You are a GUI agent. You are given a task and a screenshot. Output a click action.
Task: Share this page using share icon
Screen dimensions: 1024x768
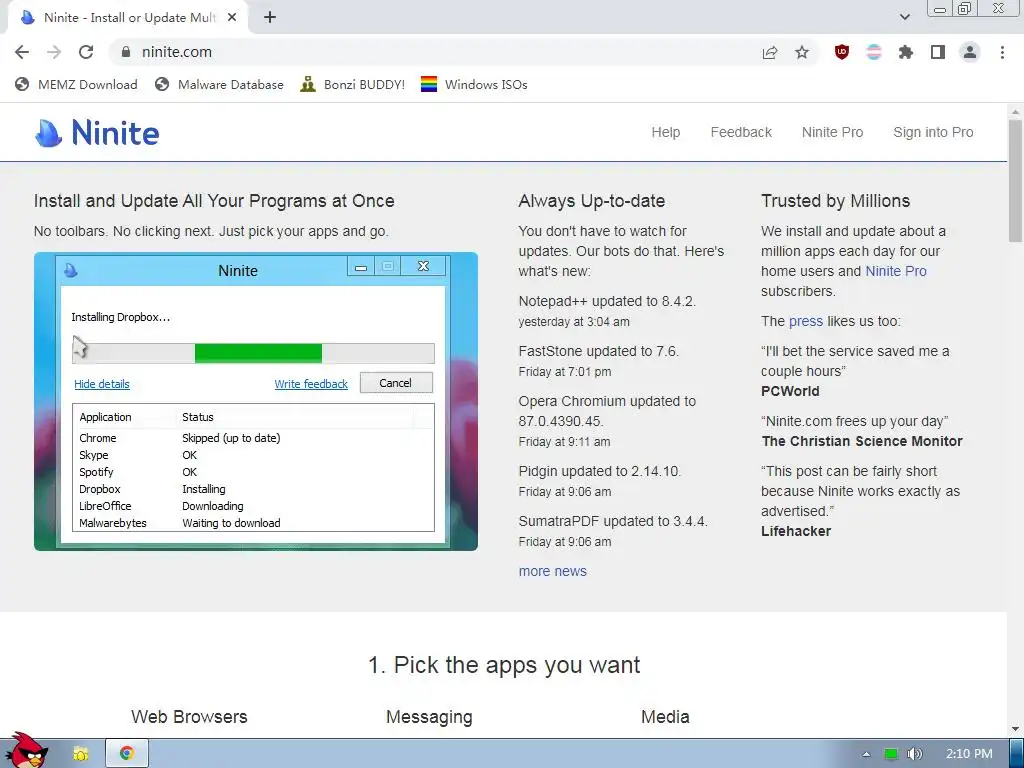770,52
